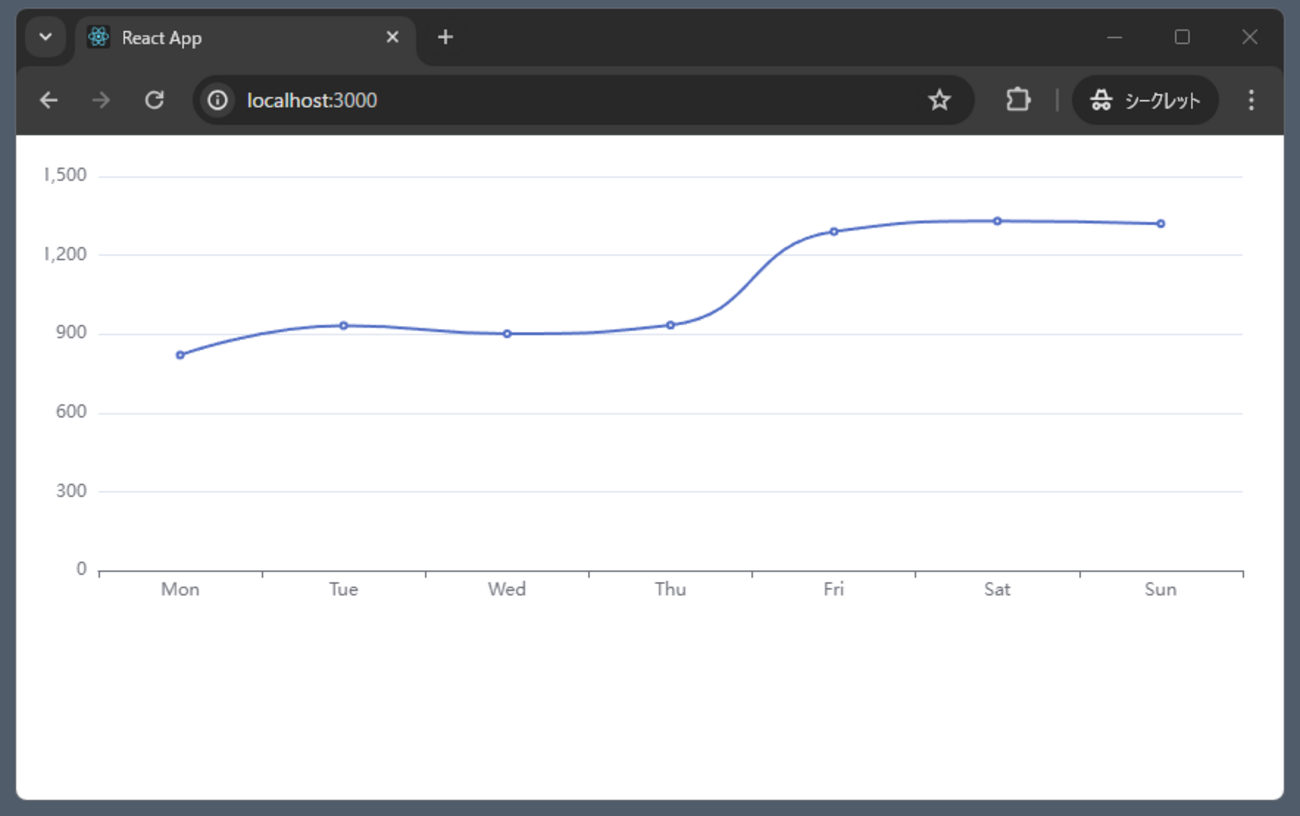The width and height of the screenshot is (1300, 816).
Task: Click the site information icon in address bar
Action: point(217,100)
